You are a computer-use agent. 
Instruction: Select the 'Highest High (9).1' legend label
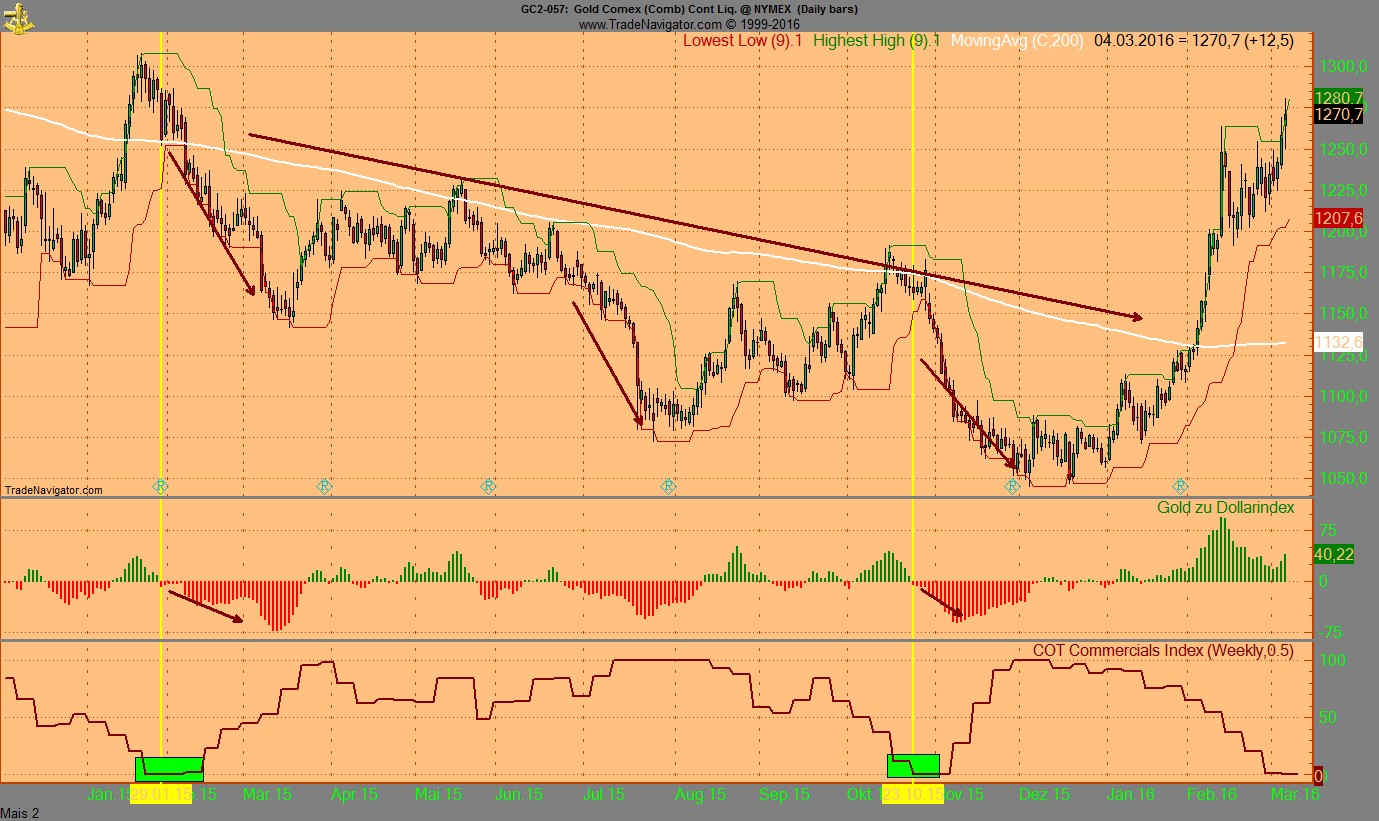pyautogui.click(x=877, y=41)
